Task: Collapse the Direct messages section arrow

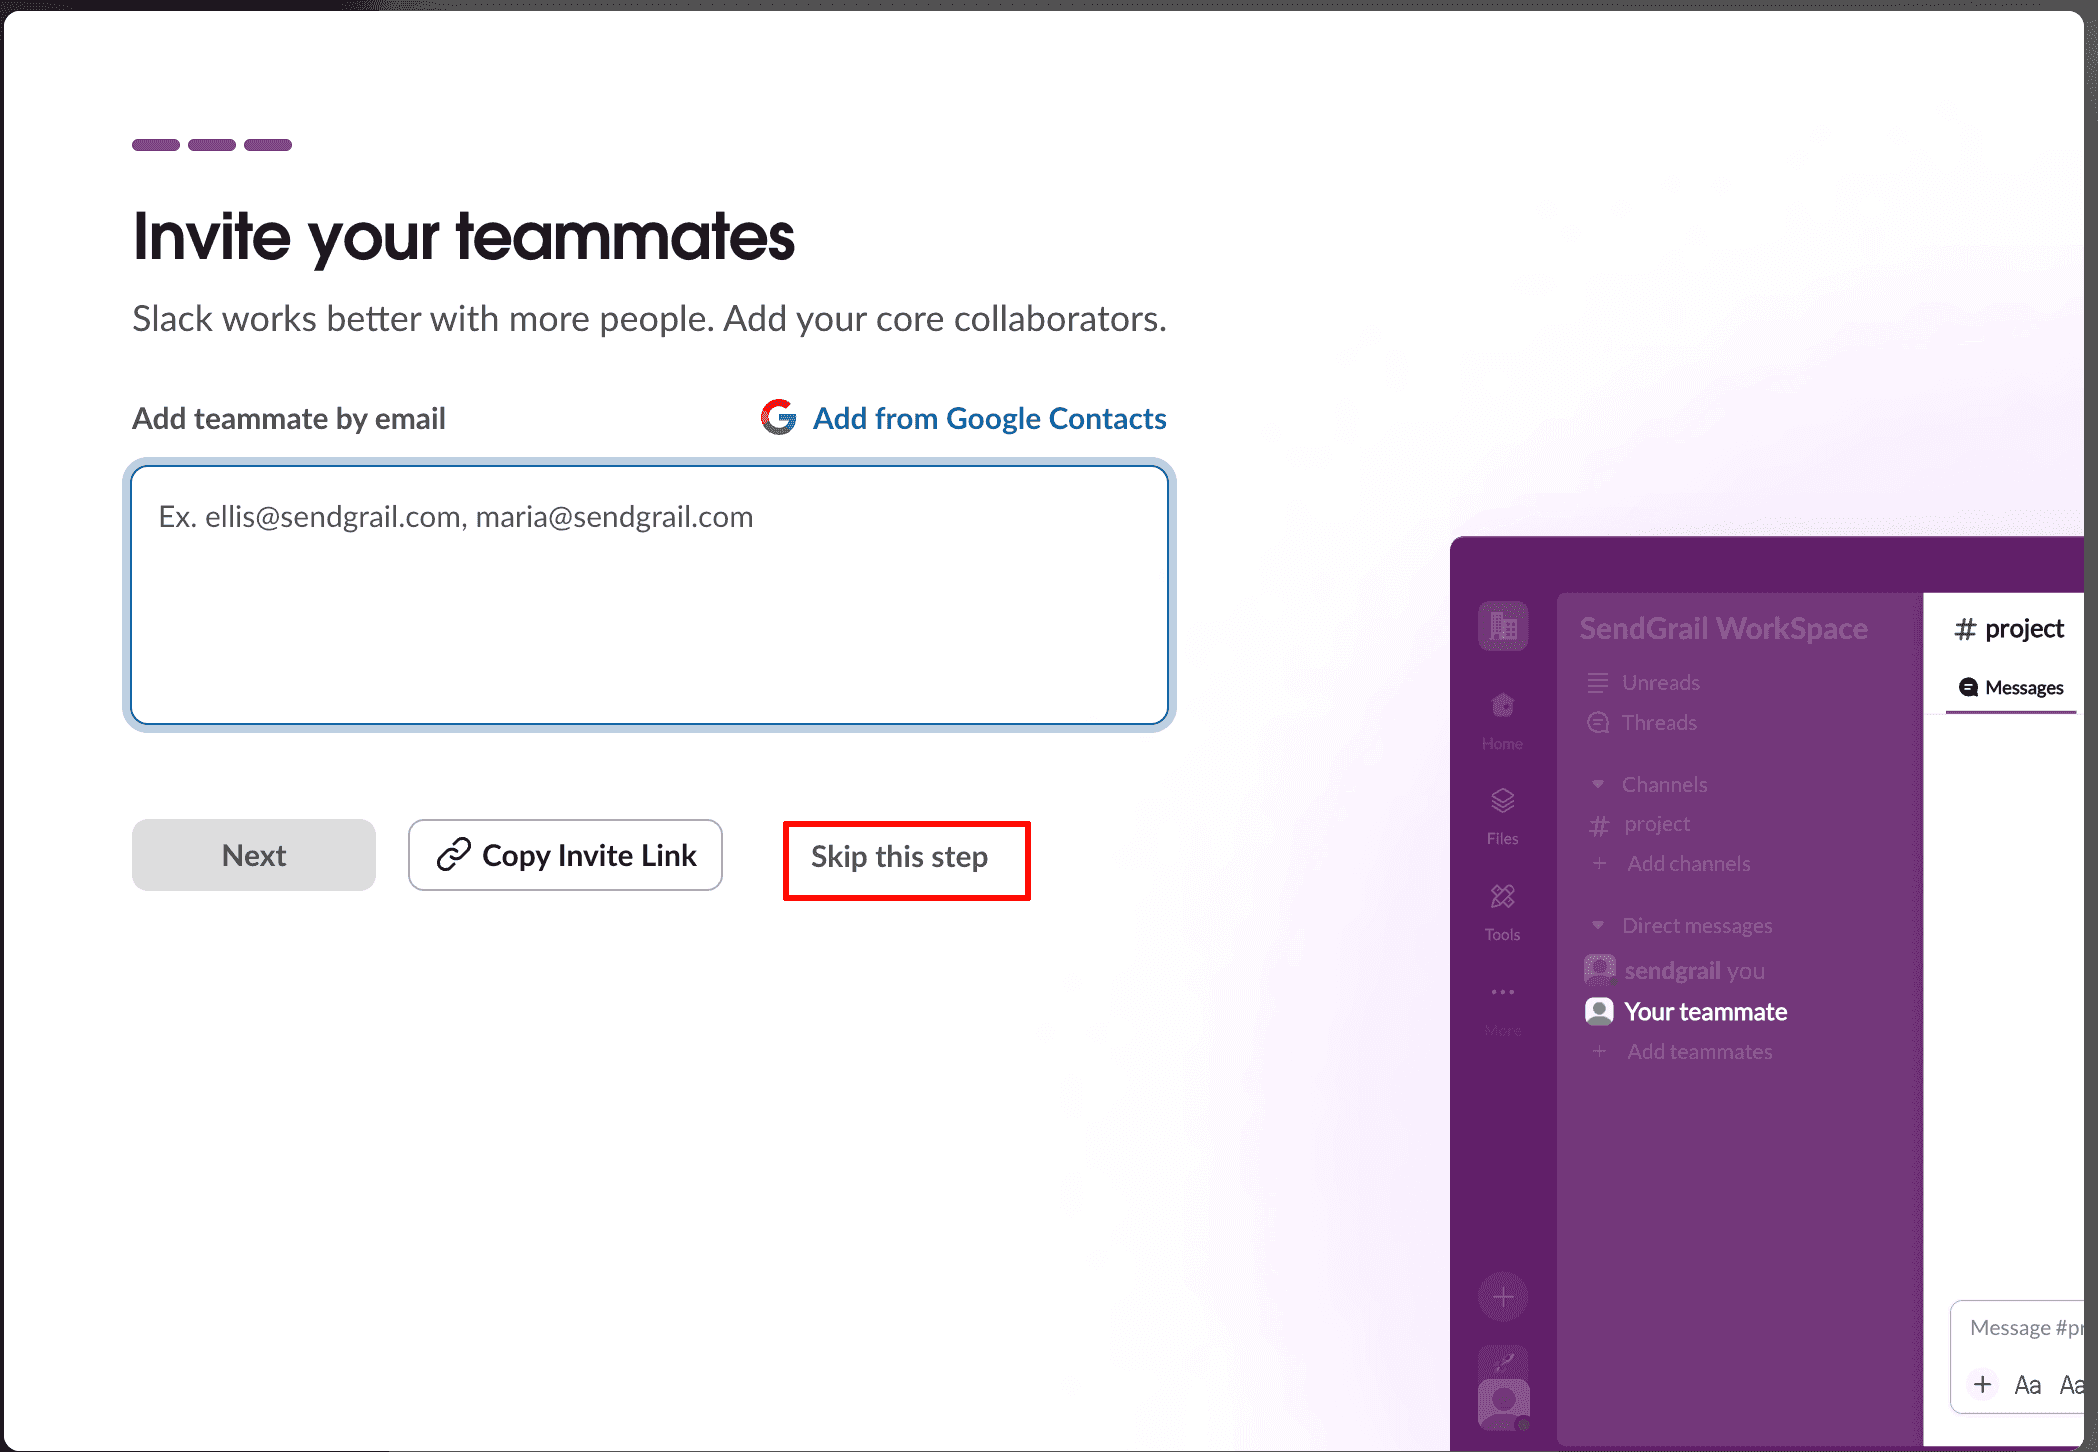Action: click(1598, 925)
